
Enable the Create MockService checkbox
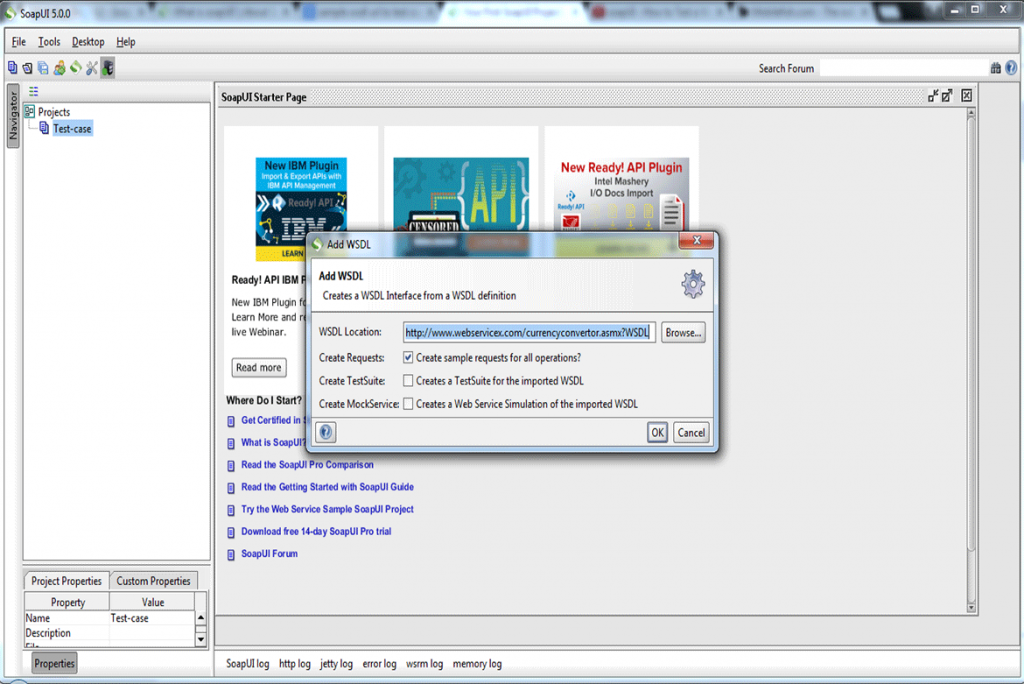coord(408,404)
